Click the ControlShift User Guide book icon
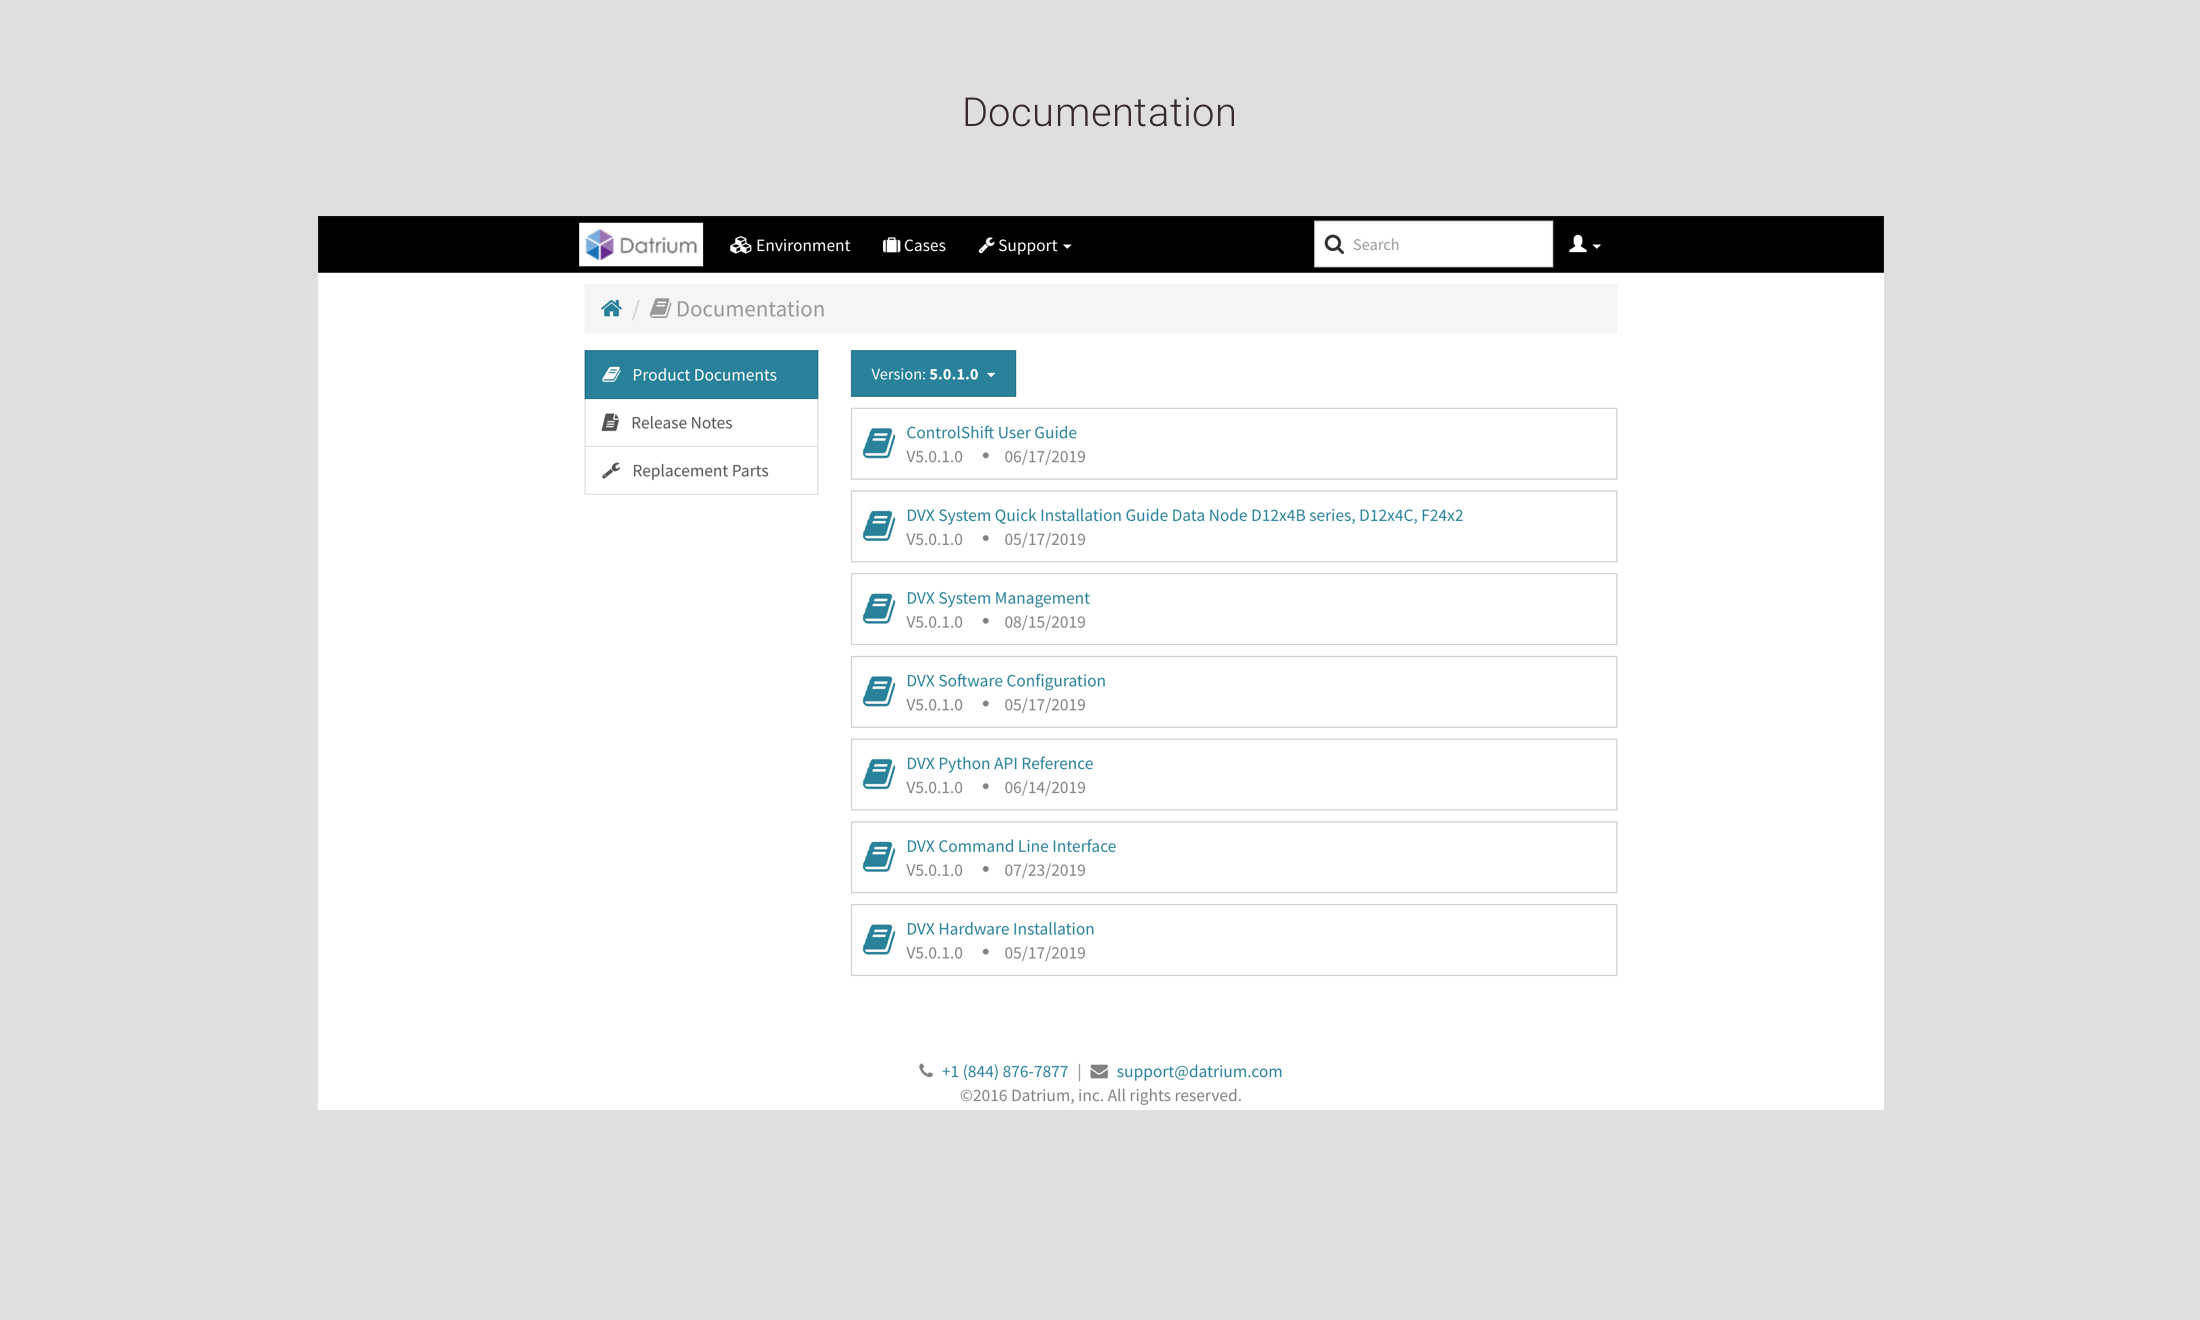The width and height of the screenshot is (2200, 1320). pyautogui.click(x=879, y=444)
